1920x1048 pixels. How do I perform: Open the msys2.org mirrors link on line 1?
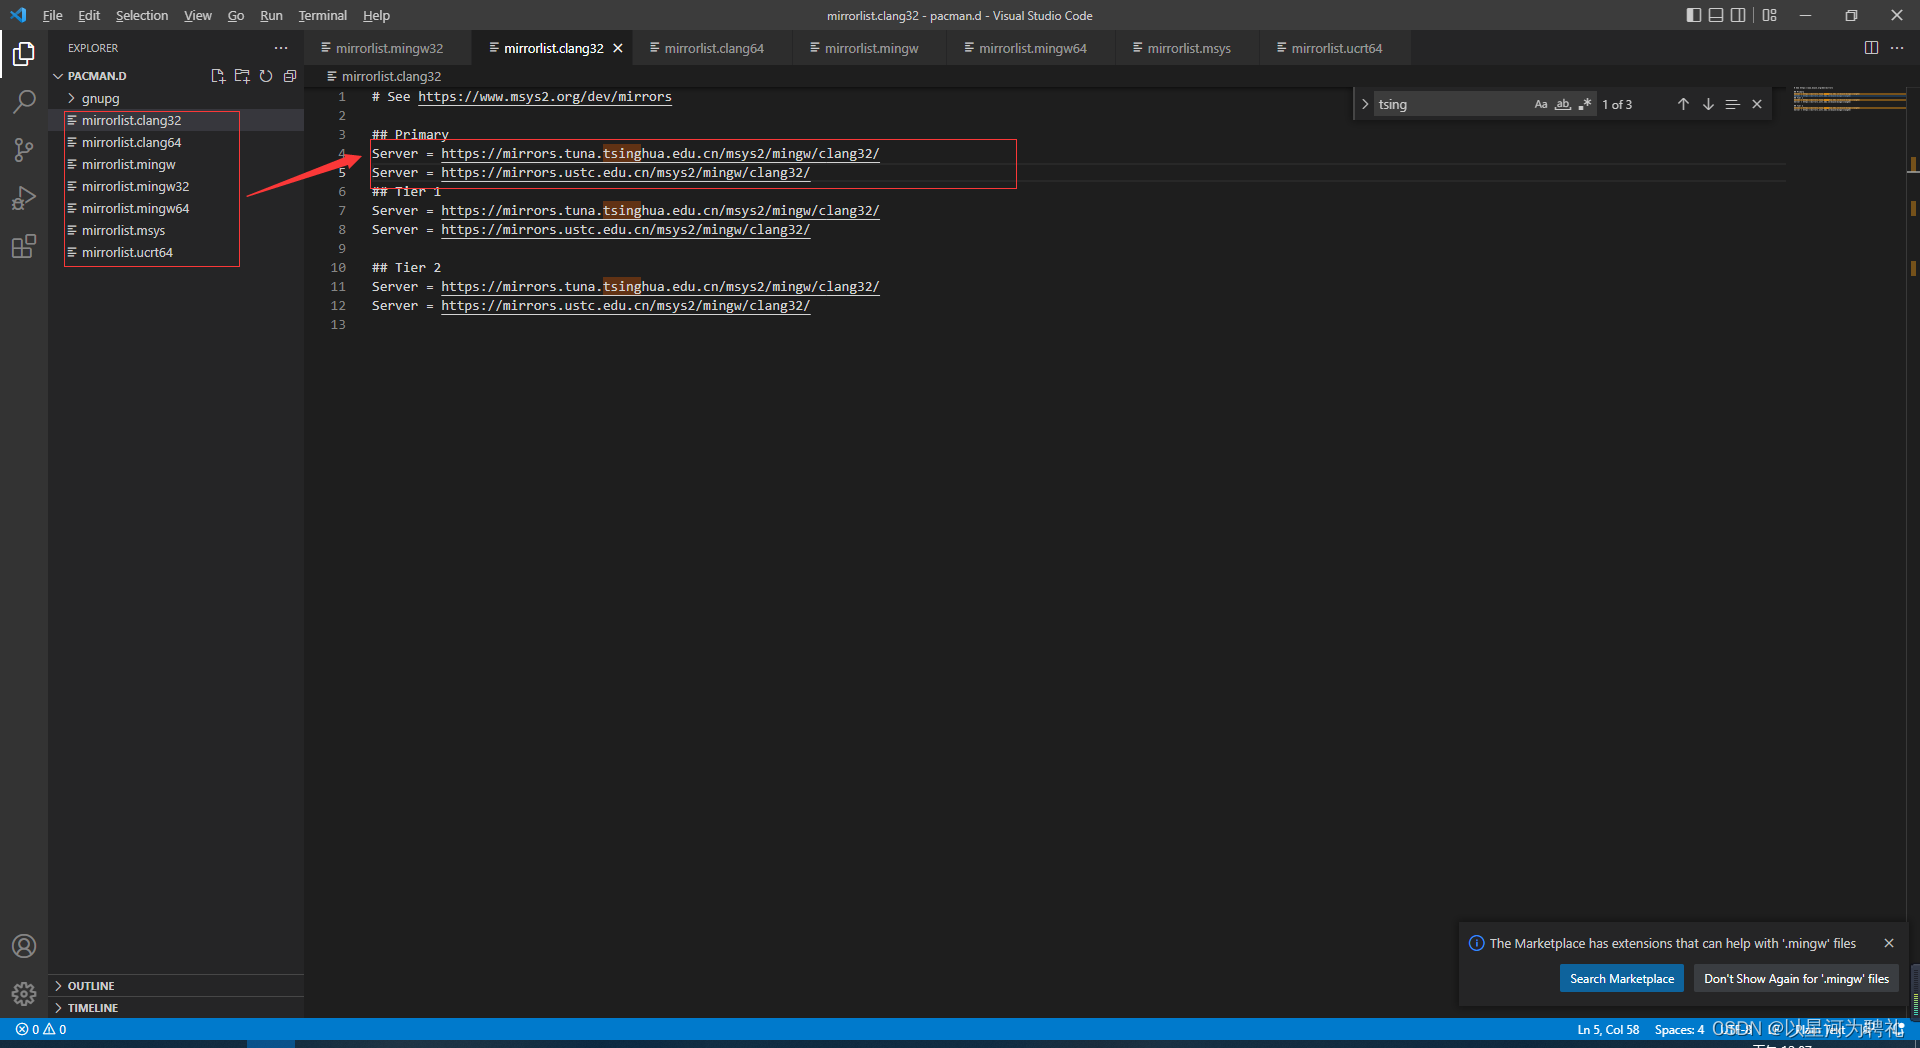click(545, 97)
